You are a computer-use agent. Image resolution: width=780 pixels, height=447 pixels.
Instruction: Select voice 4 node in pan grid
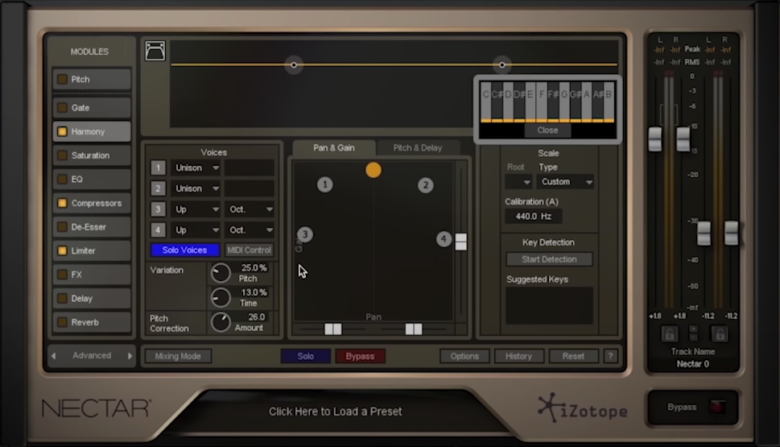[443, 239]
